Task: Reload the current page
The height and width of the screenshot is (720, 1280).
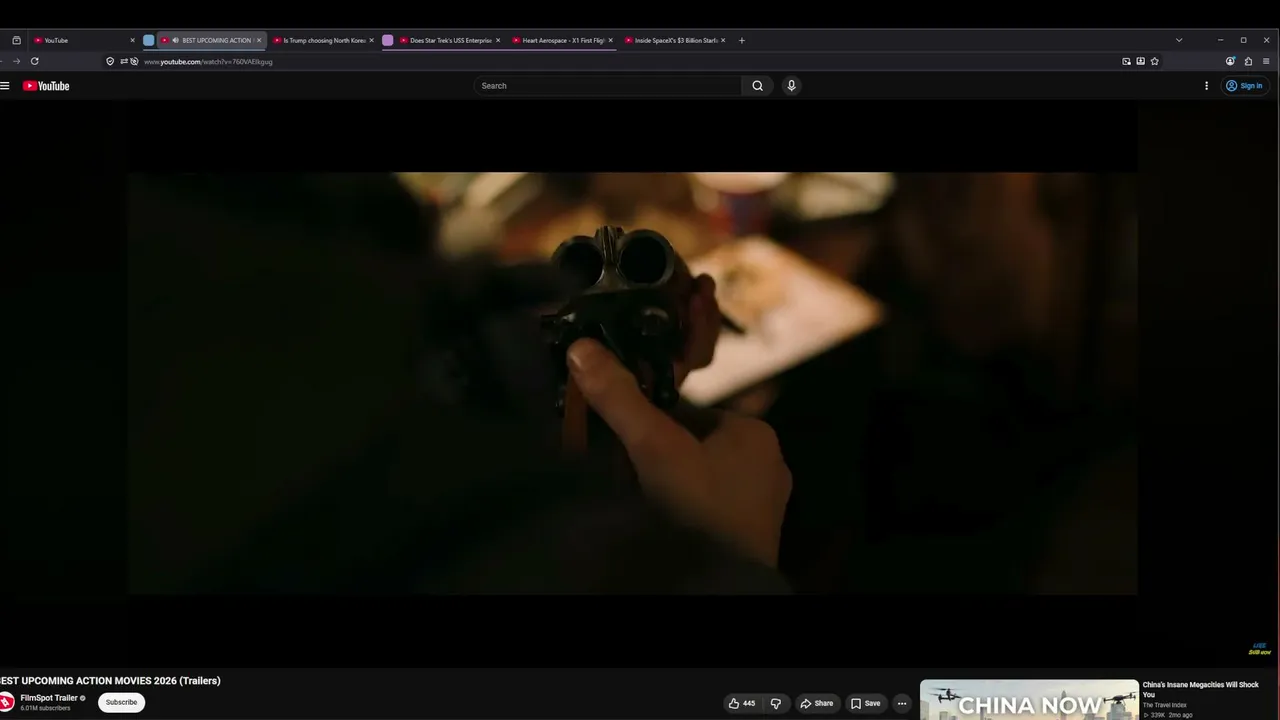Action: tap(34, 61)
